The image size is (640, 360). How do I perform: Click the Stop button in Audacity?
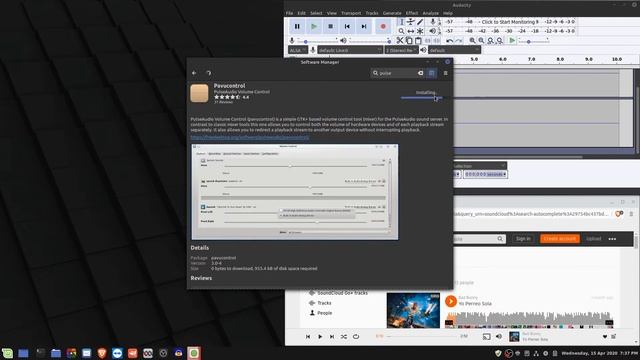pos(331,27)
